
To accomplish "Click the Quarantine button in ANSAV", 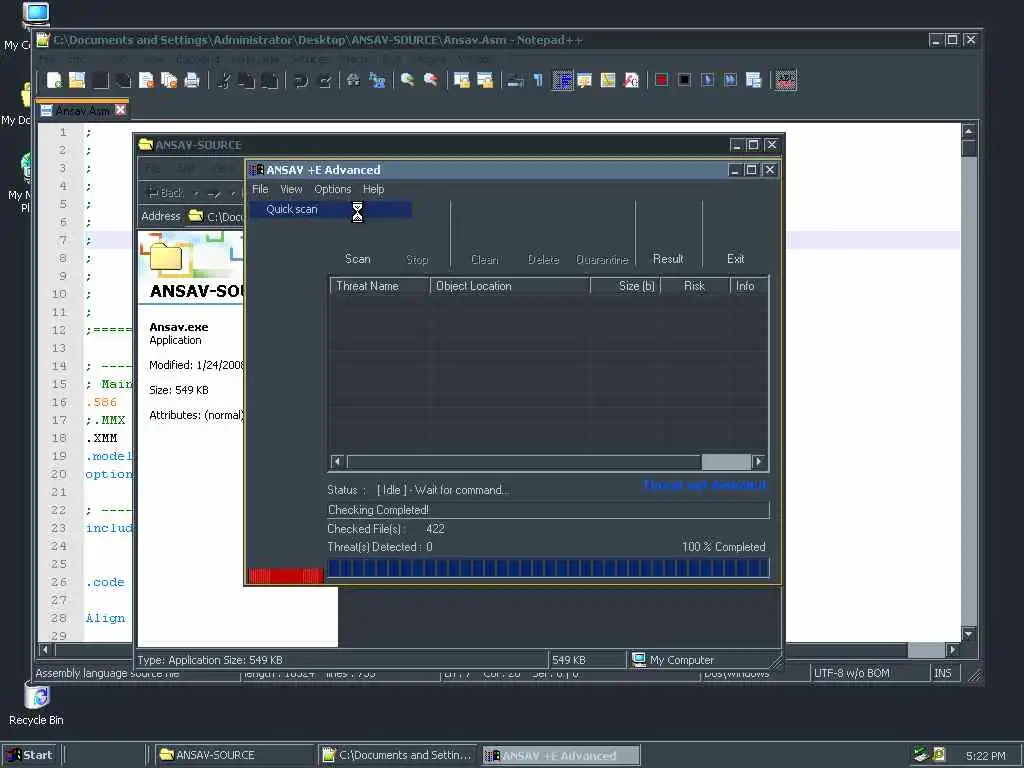I will pyautogui.click(x=602, y=259).
